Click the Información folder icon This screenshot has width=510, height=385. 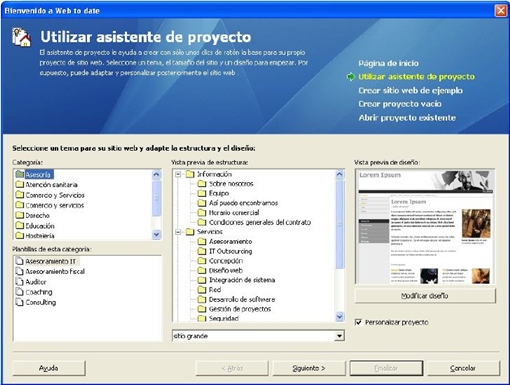pyautogui.click(x=190, y=174)
